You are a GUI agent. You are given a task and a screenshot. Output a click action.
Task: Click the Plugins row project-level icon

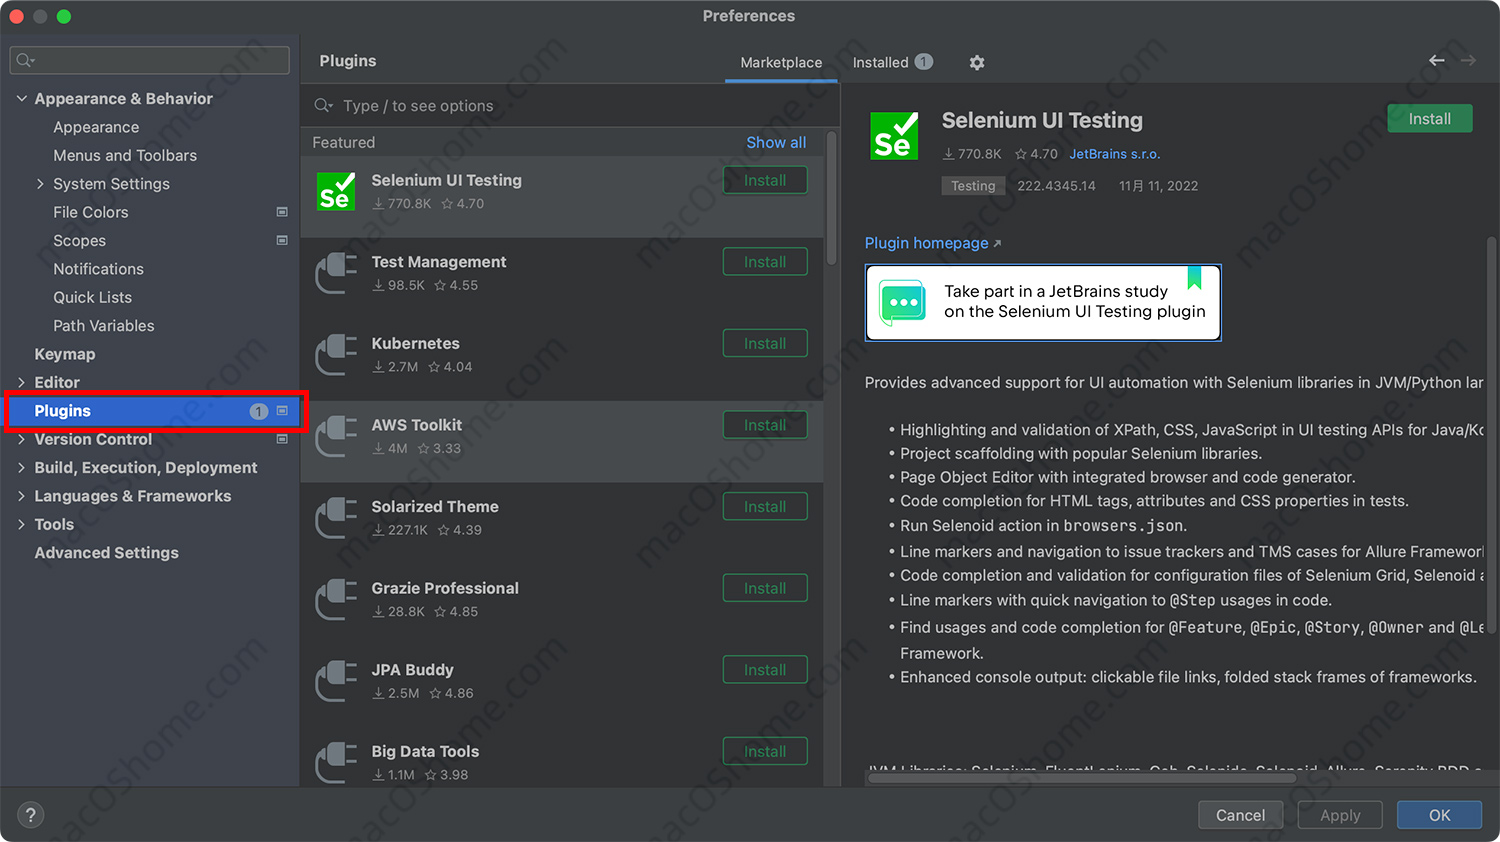coord(282,411)
